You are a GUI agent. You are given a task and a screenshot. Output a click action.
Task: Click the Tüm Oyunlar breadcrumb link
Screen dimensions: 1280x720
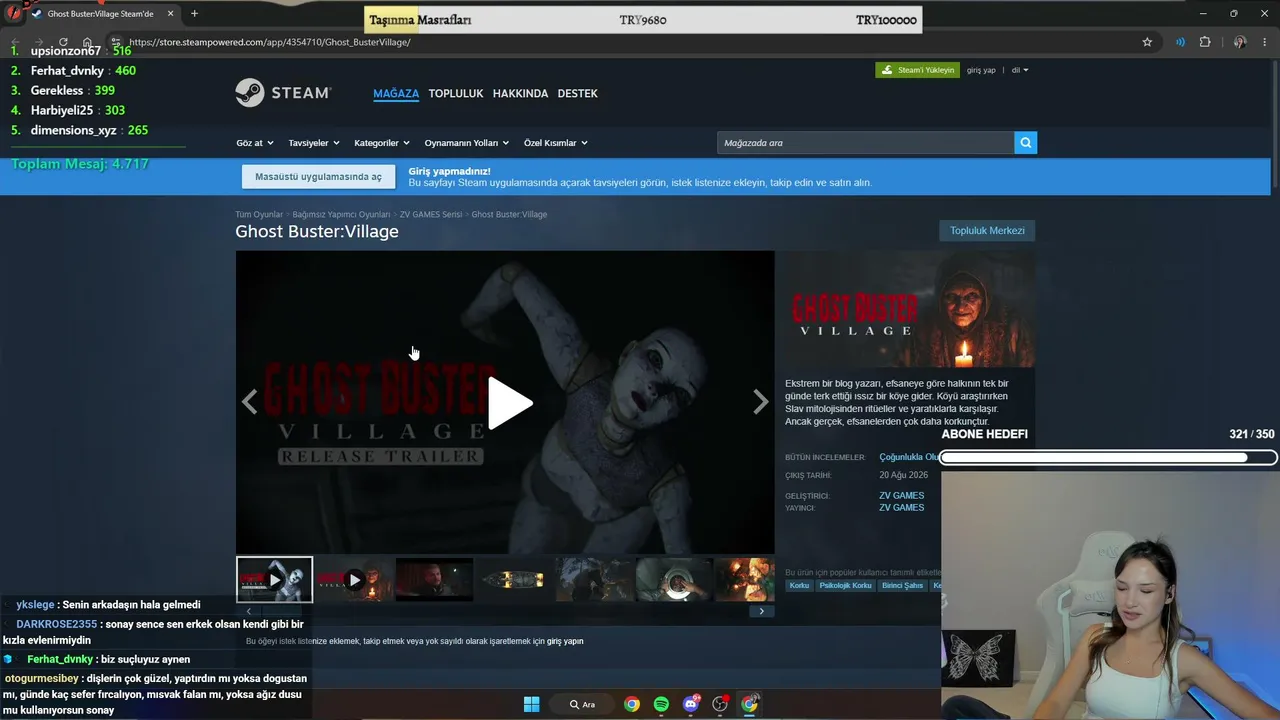pyautogui.click(x=259, y=214)
